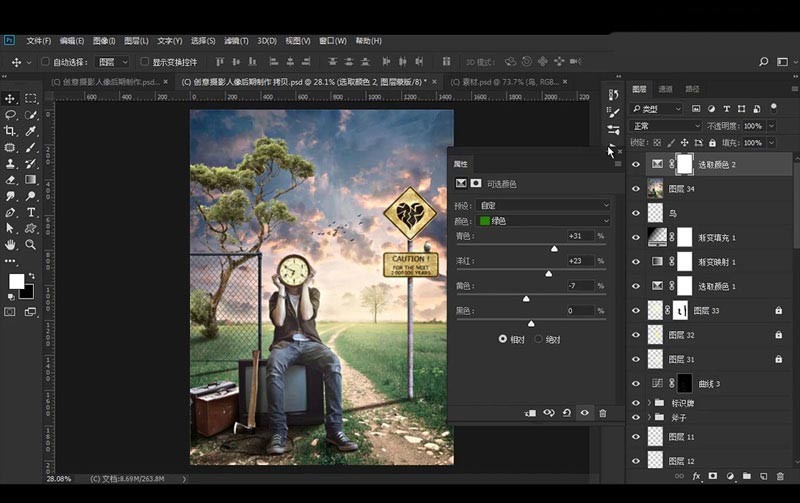Select the Zoom tool

pyautogui.click(x=31, y=245)
